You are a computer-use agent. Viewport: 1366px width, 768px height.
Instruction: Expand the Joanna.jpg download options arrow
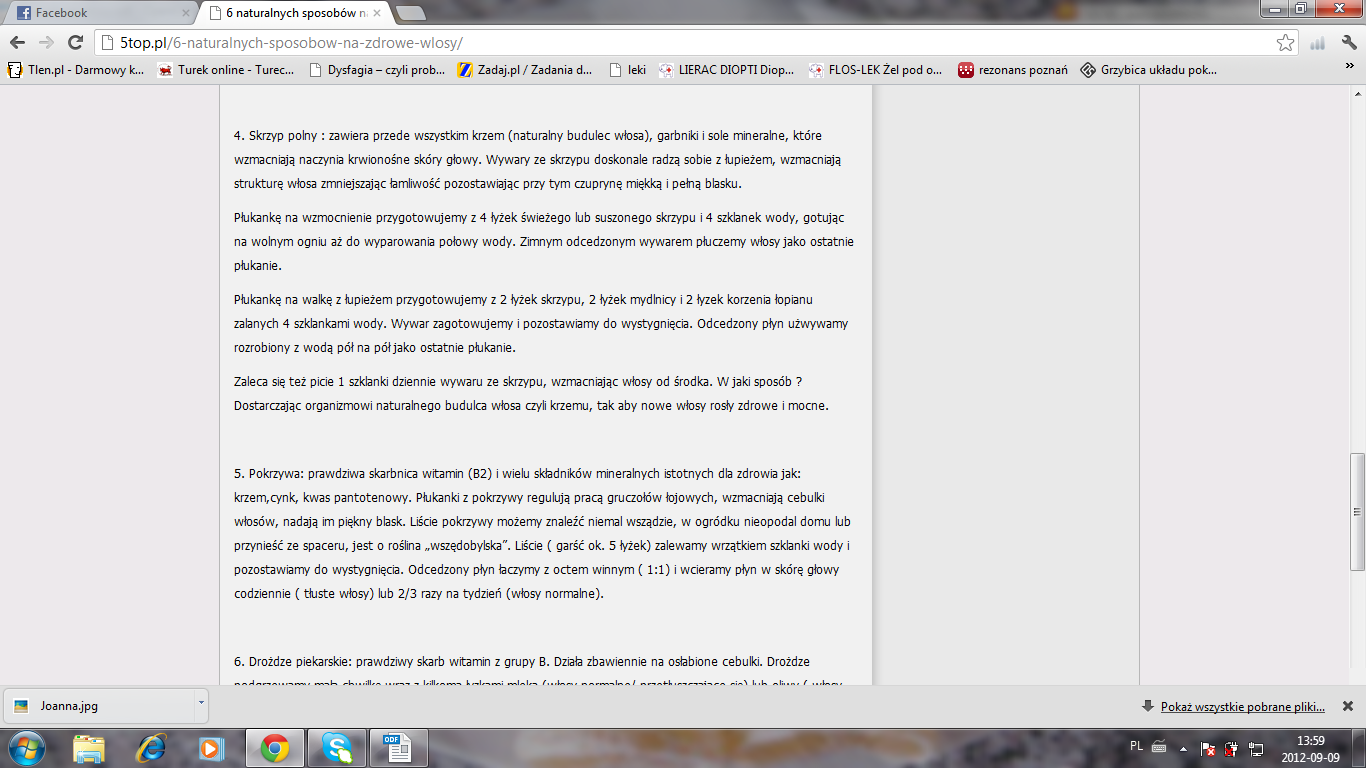click(201, 703)
